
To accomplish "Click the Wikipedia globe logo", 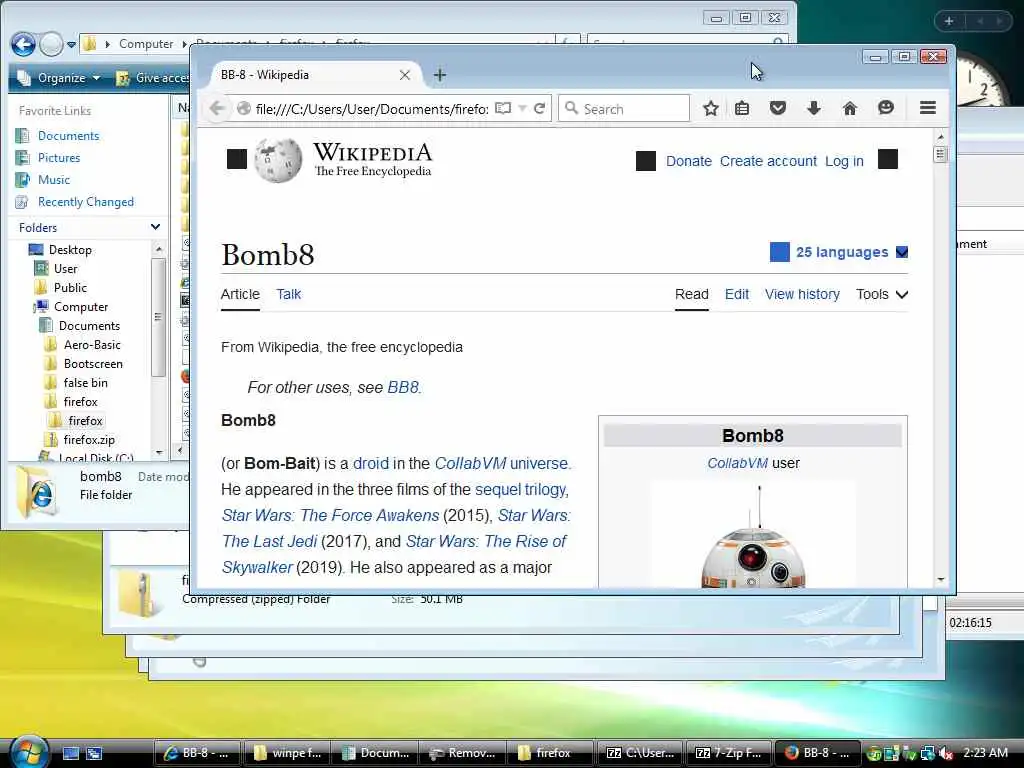I will coord(278,160).
